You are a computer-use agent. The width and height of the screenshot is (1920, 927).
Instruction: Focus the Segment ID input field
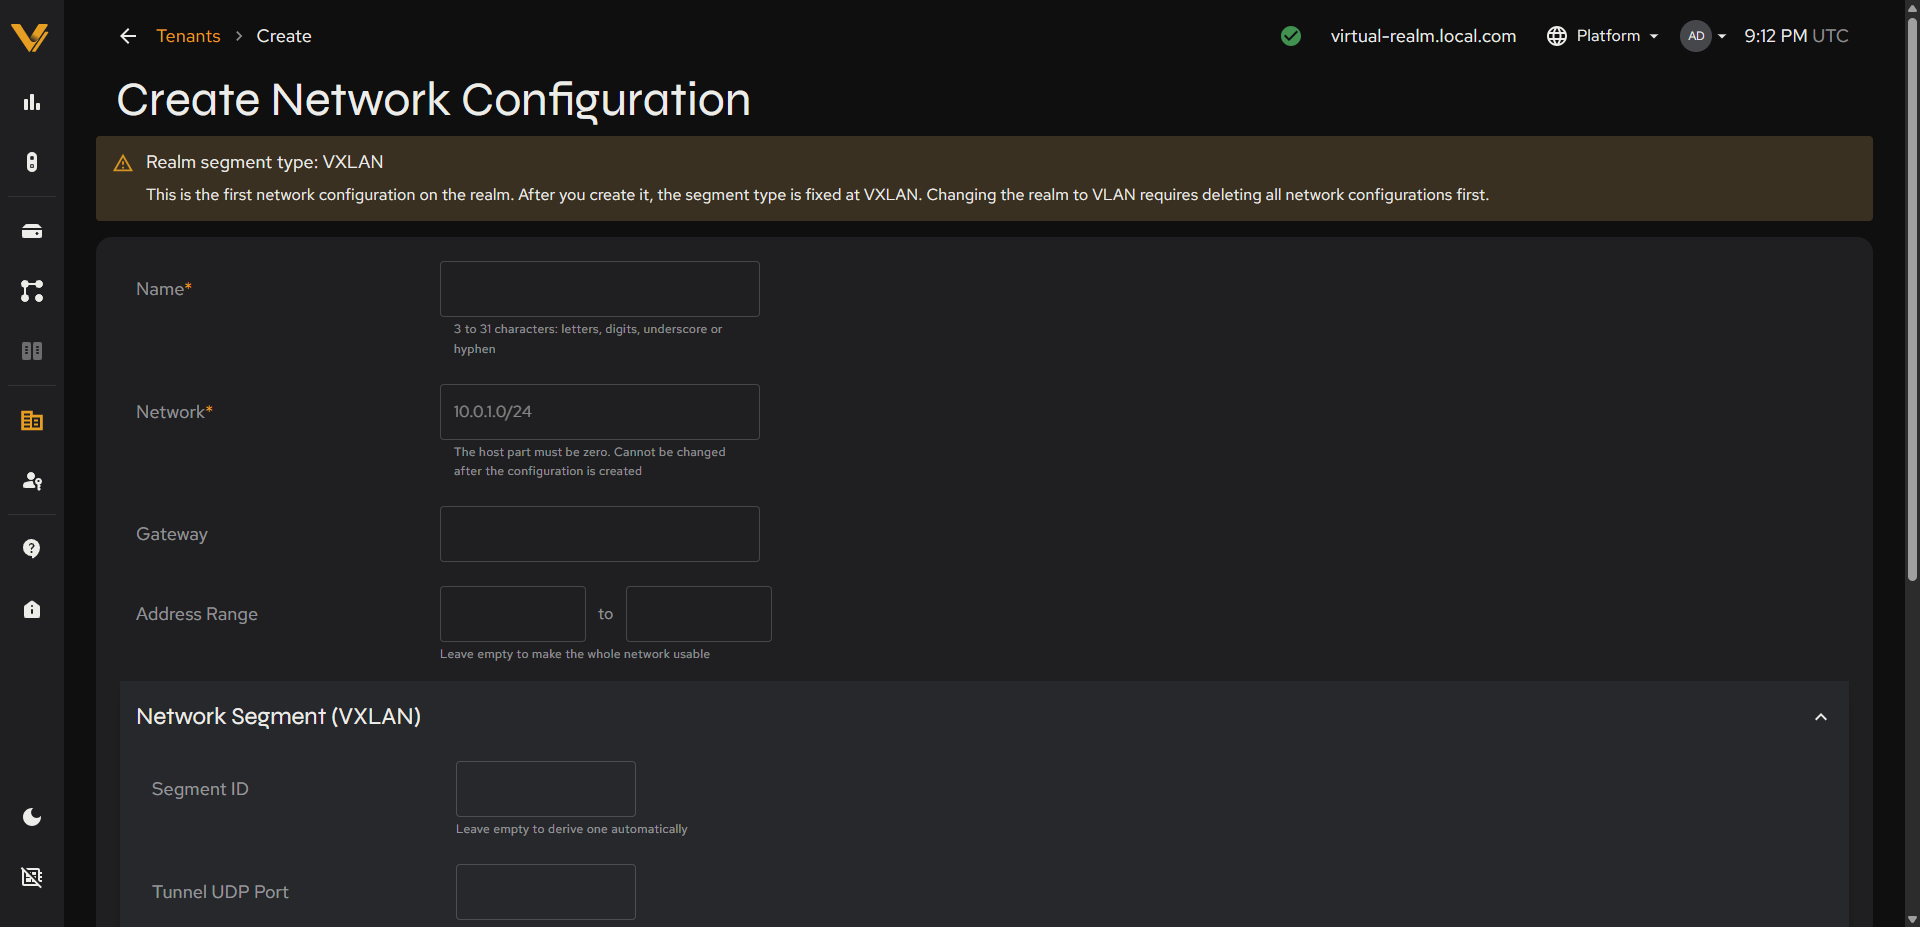click(546, 789)
